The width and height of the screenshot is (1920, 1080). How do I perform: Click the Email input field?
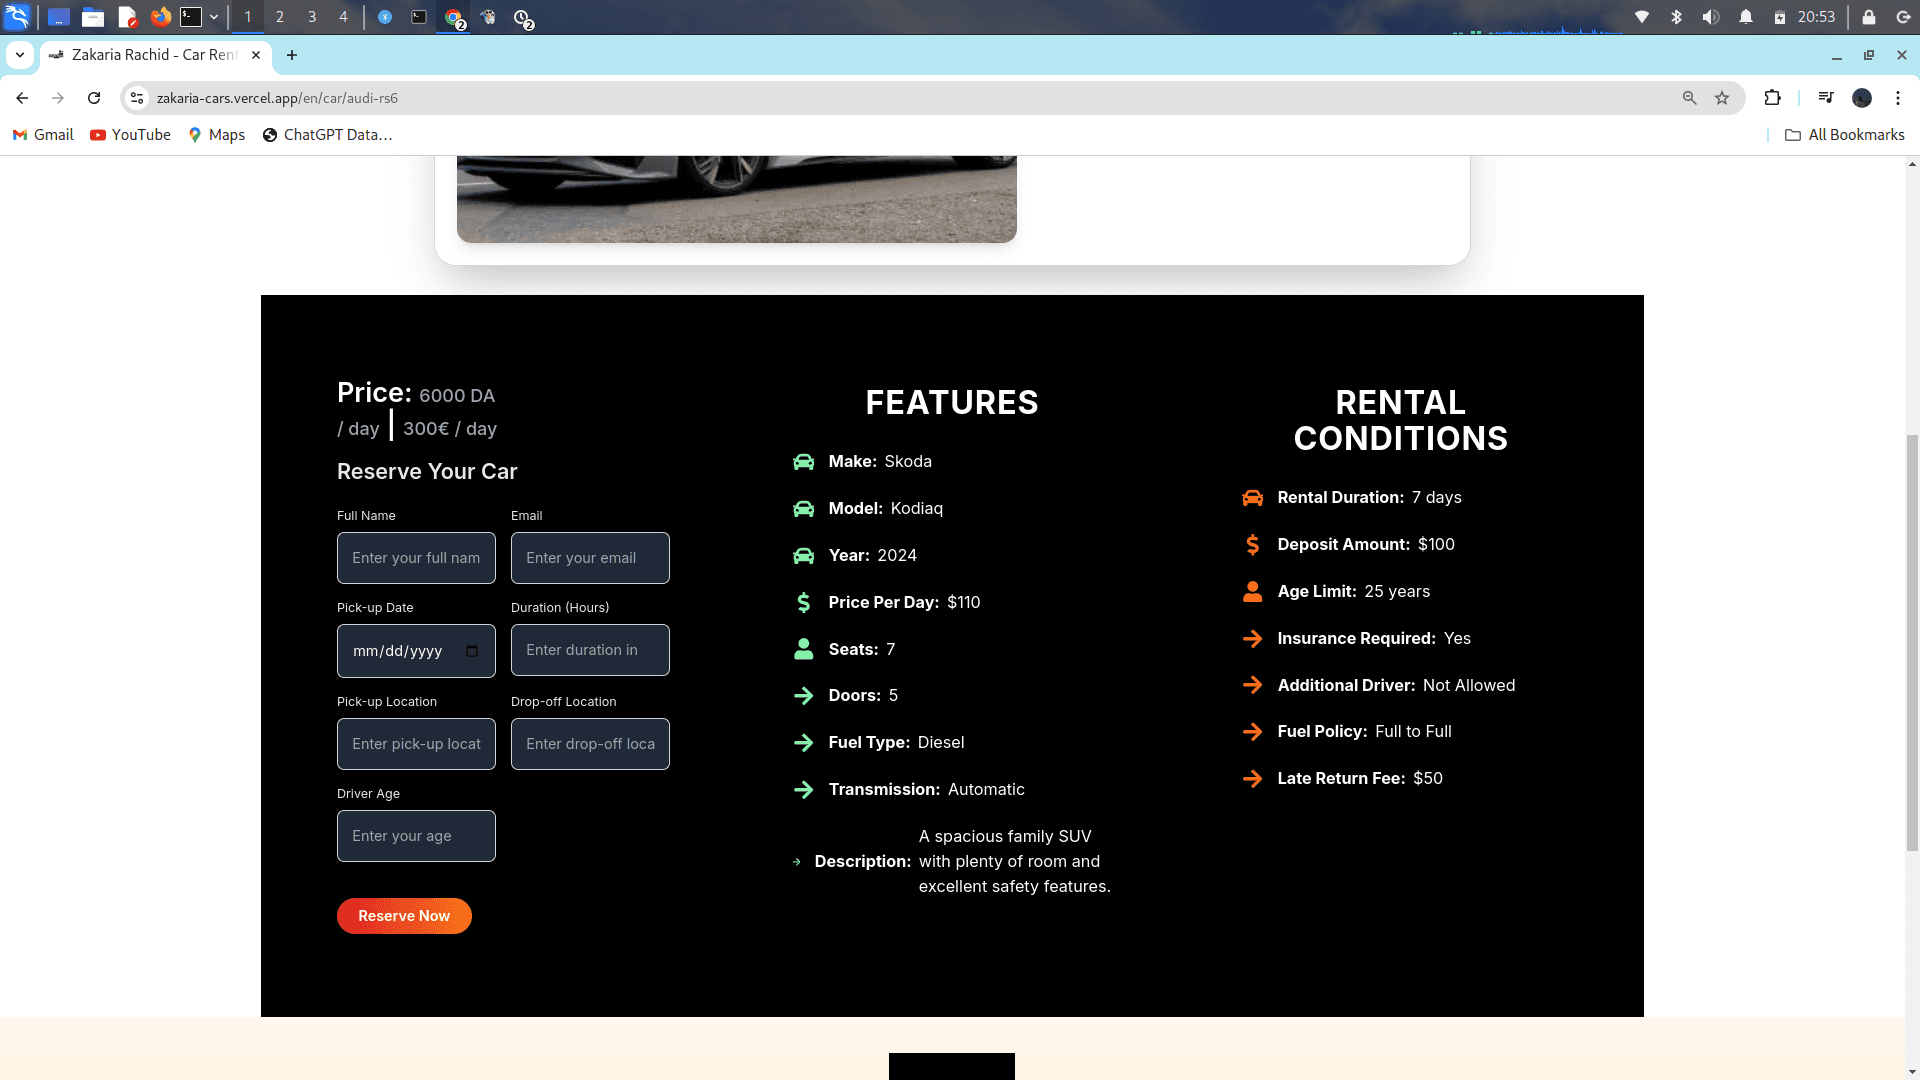[590, 558]
